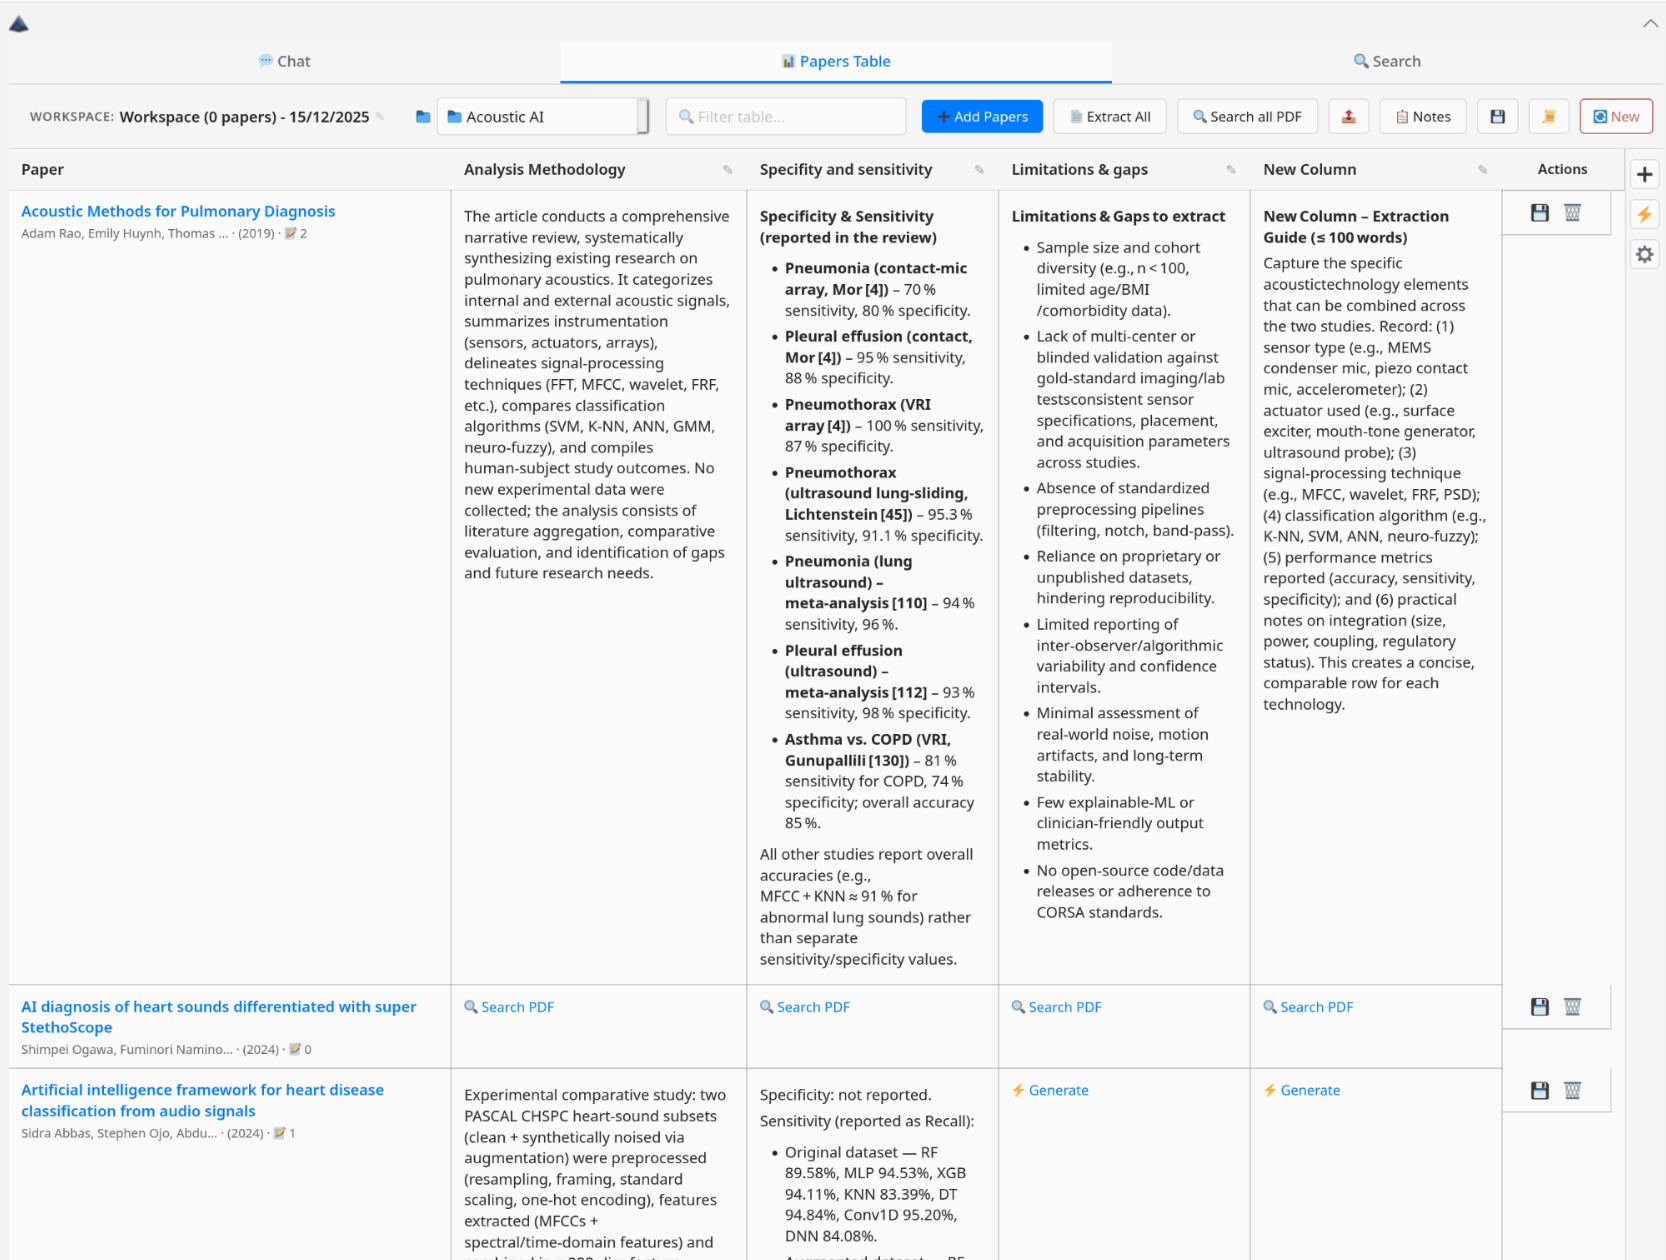This screenshot has height=1260, width=1666.
Task: Delete the Acoustic Methods paper row
Action: click(1572, 213)
